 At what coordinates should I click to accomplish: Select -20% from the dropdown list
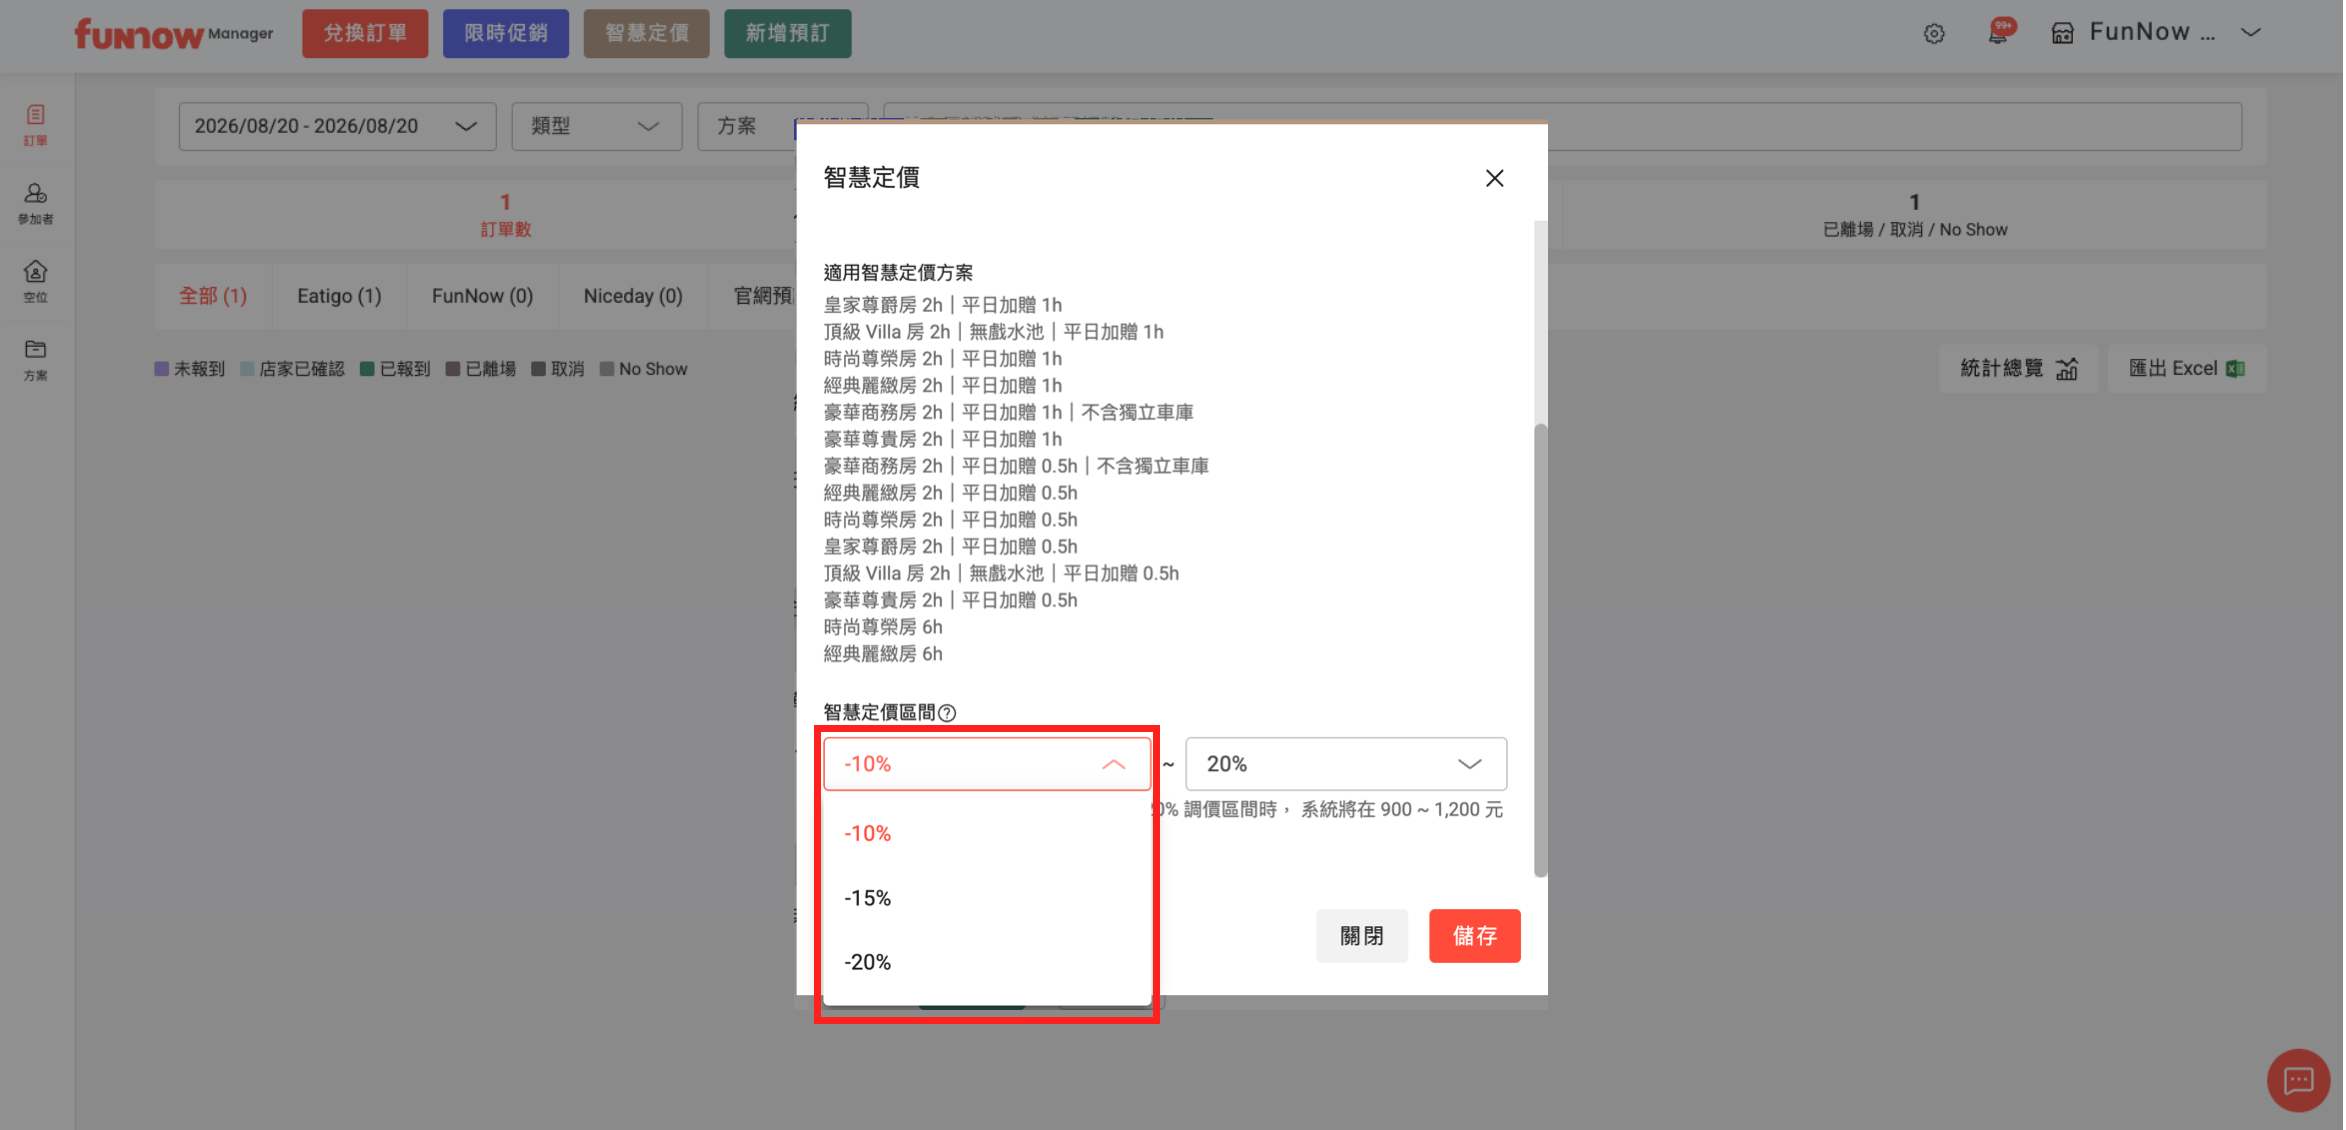987,962
